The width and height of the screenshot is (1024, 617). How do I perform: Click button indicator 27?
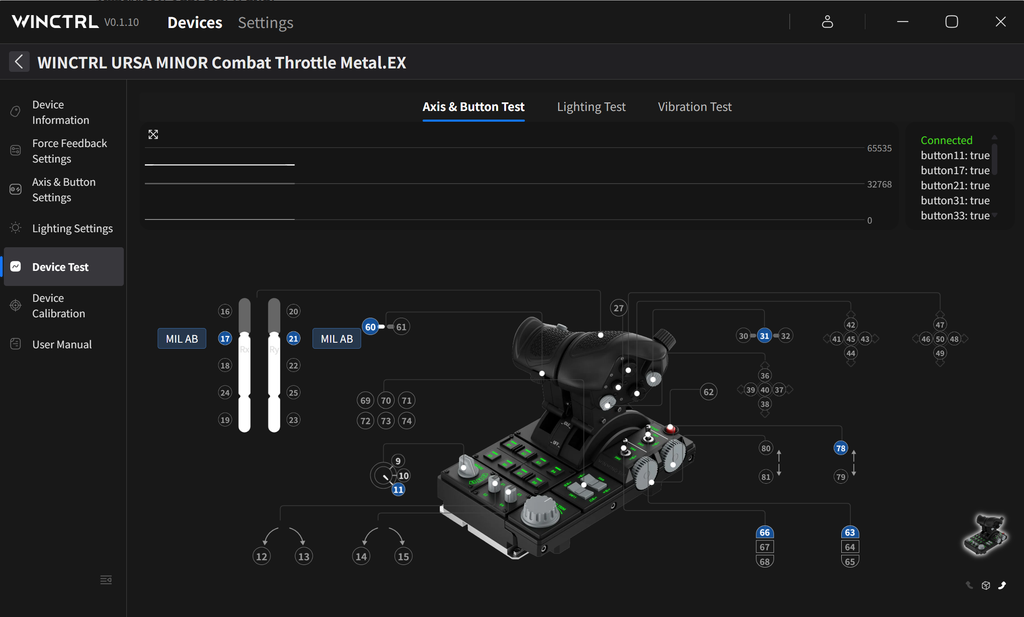[x=618, y=308]
